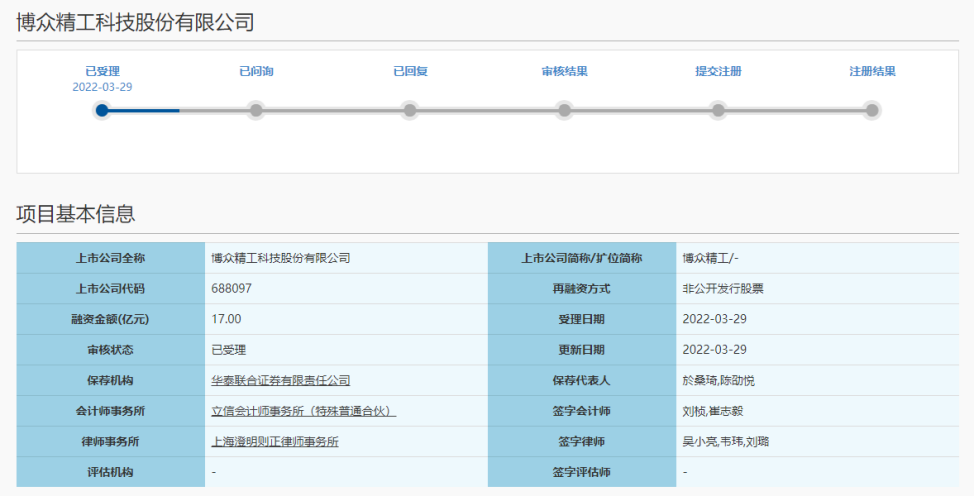Image resolution: width=974 pixels, height=496 pixels.
Task: Click the 律师事务所 header cell
Action: tap(111, 441)
